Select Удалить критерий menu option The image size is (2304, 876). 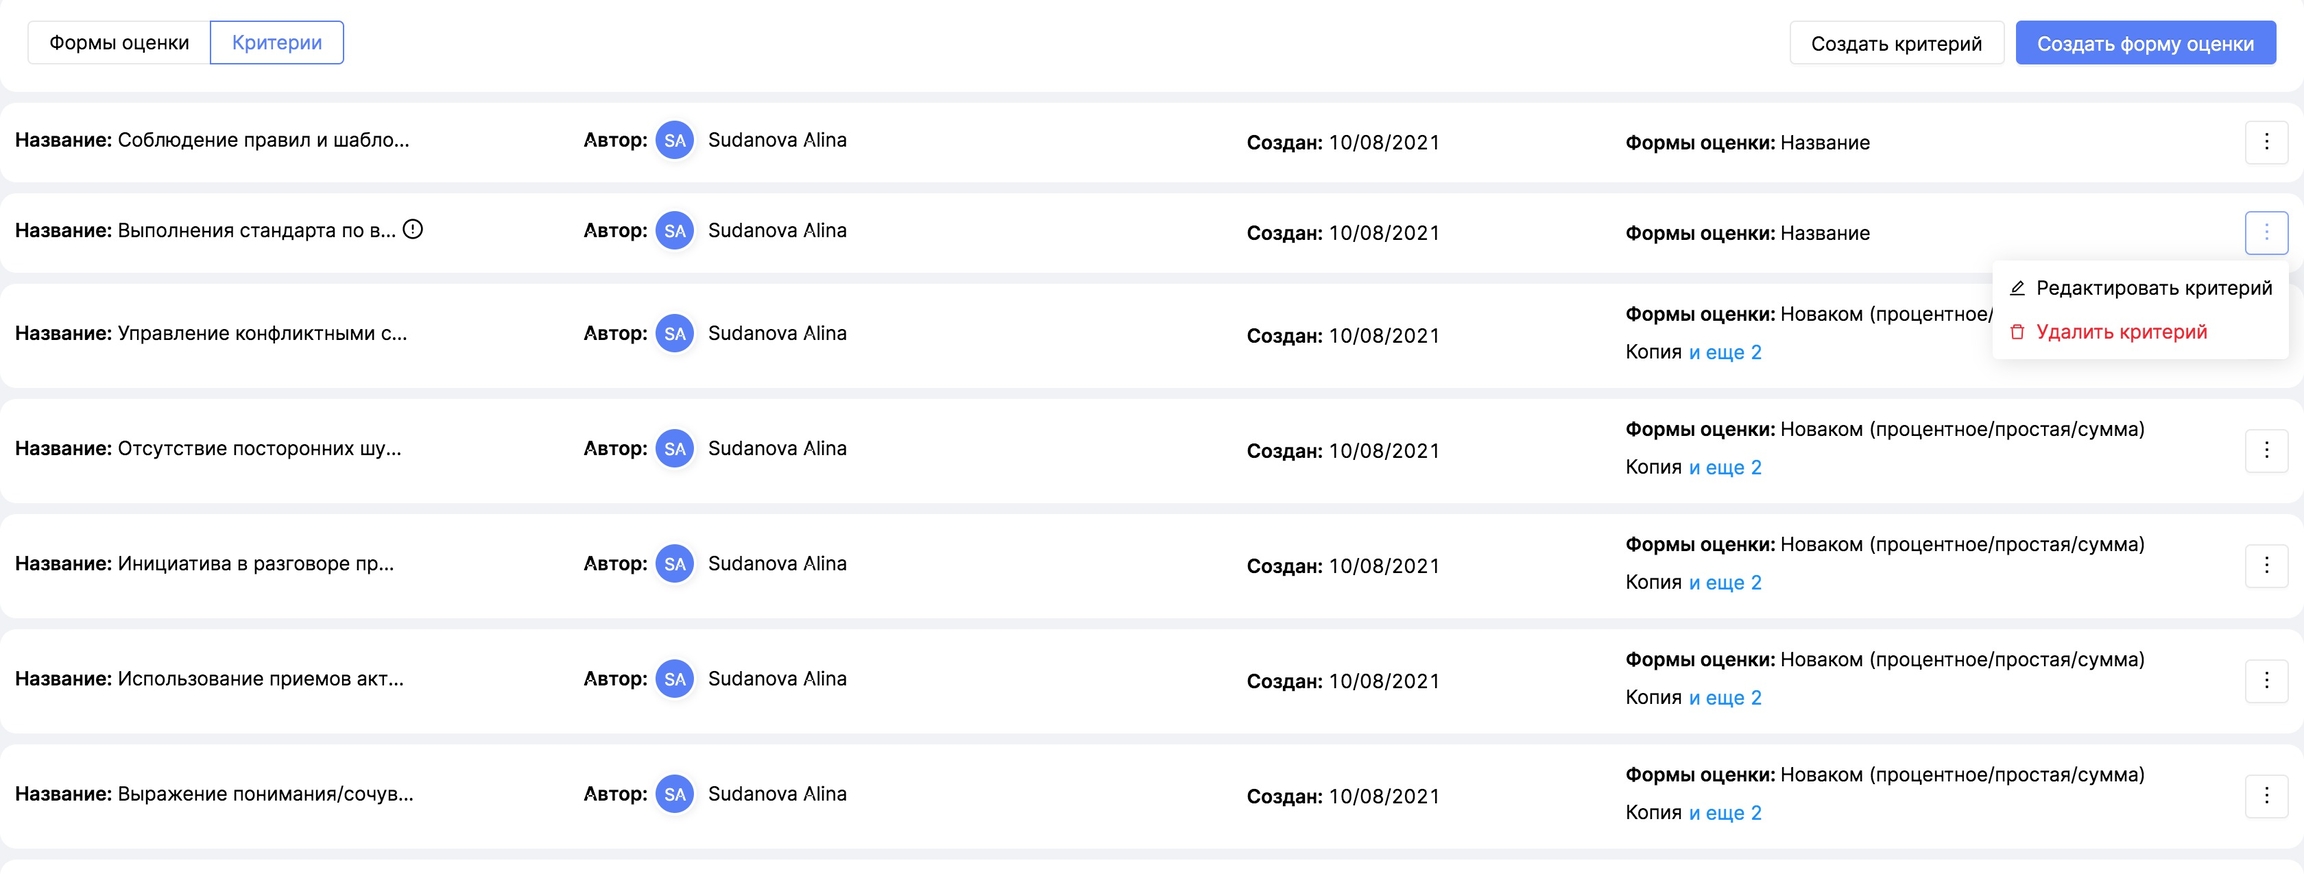[x=2121, y=332]
